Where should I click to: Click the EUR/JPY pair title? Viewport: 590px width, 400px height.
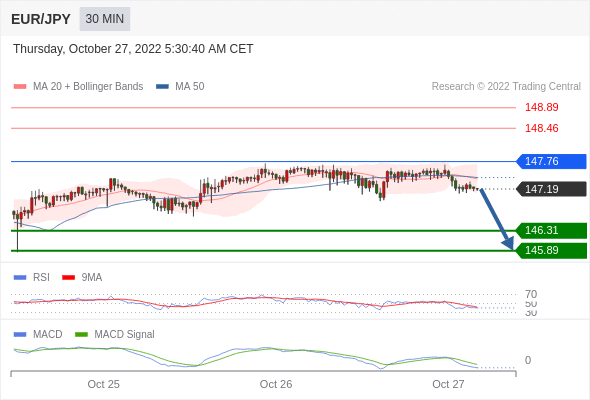click(41, 19)
